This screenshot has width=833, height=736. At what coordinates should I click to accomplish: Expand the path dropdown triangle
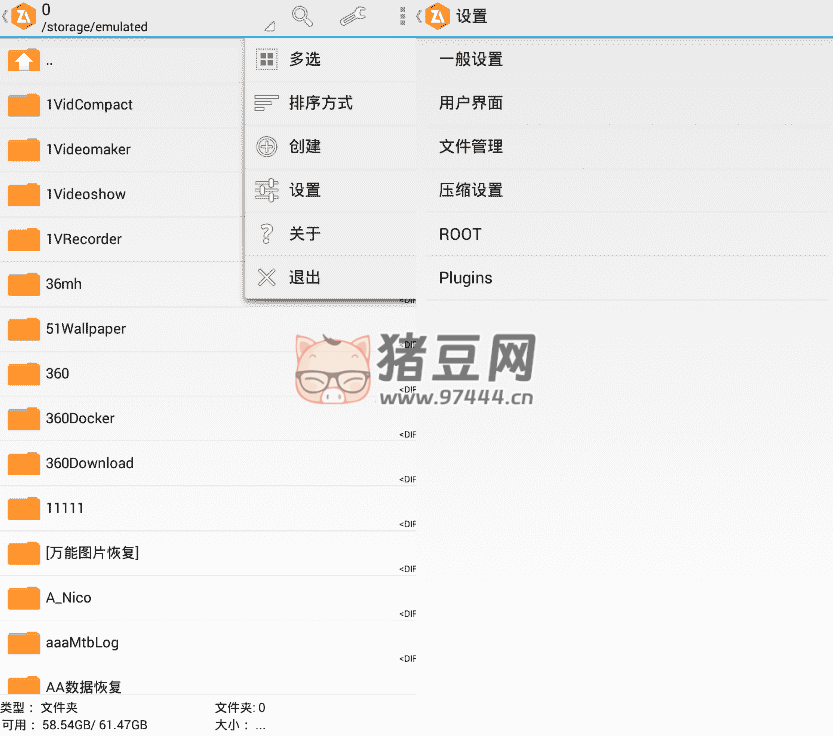click(x=270, y=26)
